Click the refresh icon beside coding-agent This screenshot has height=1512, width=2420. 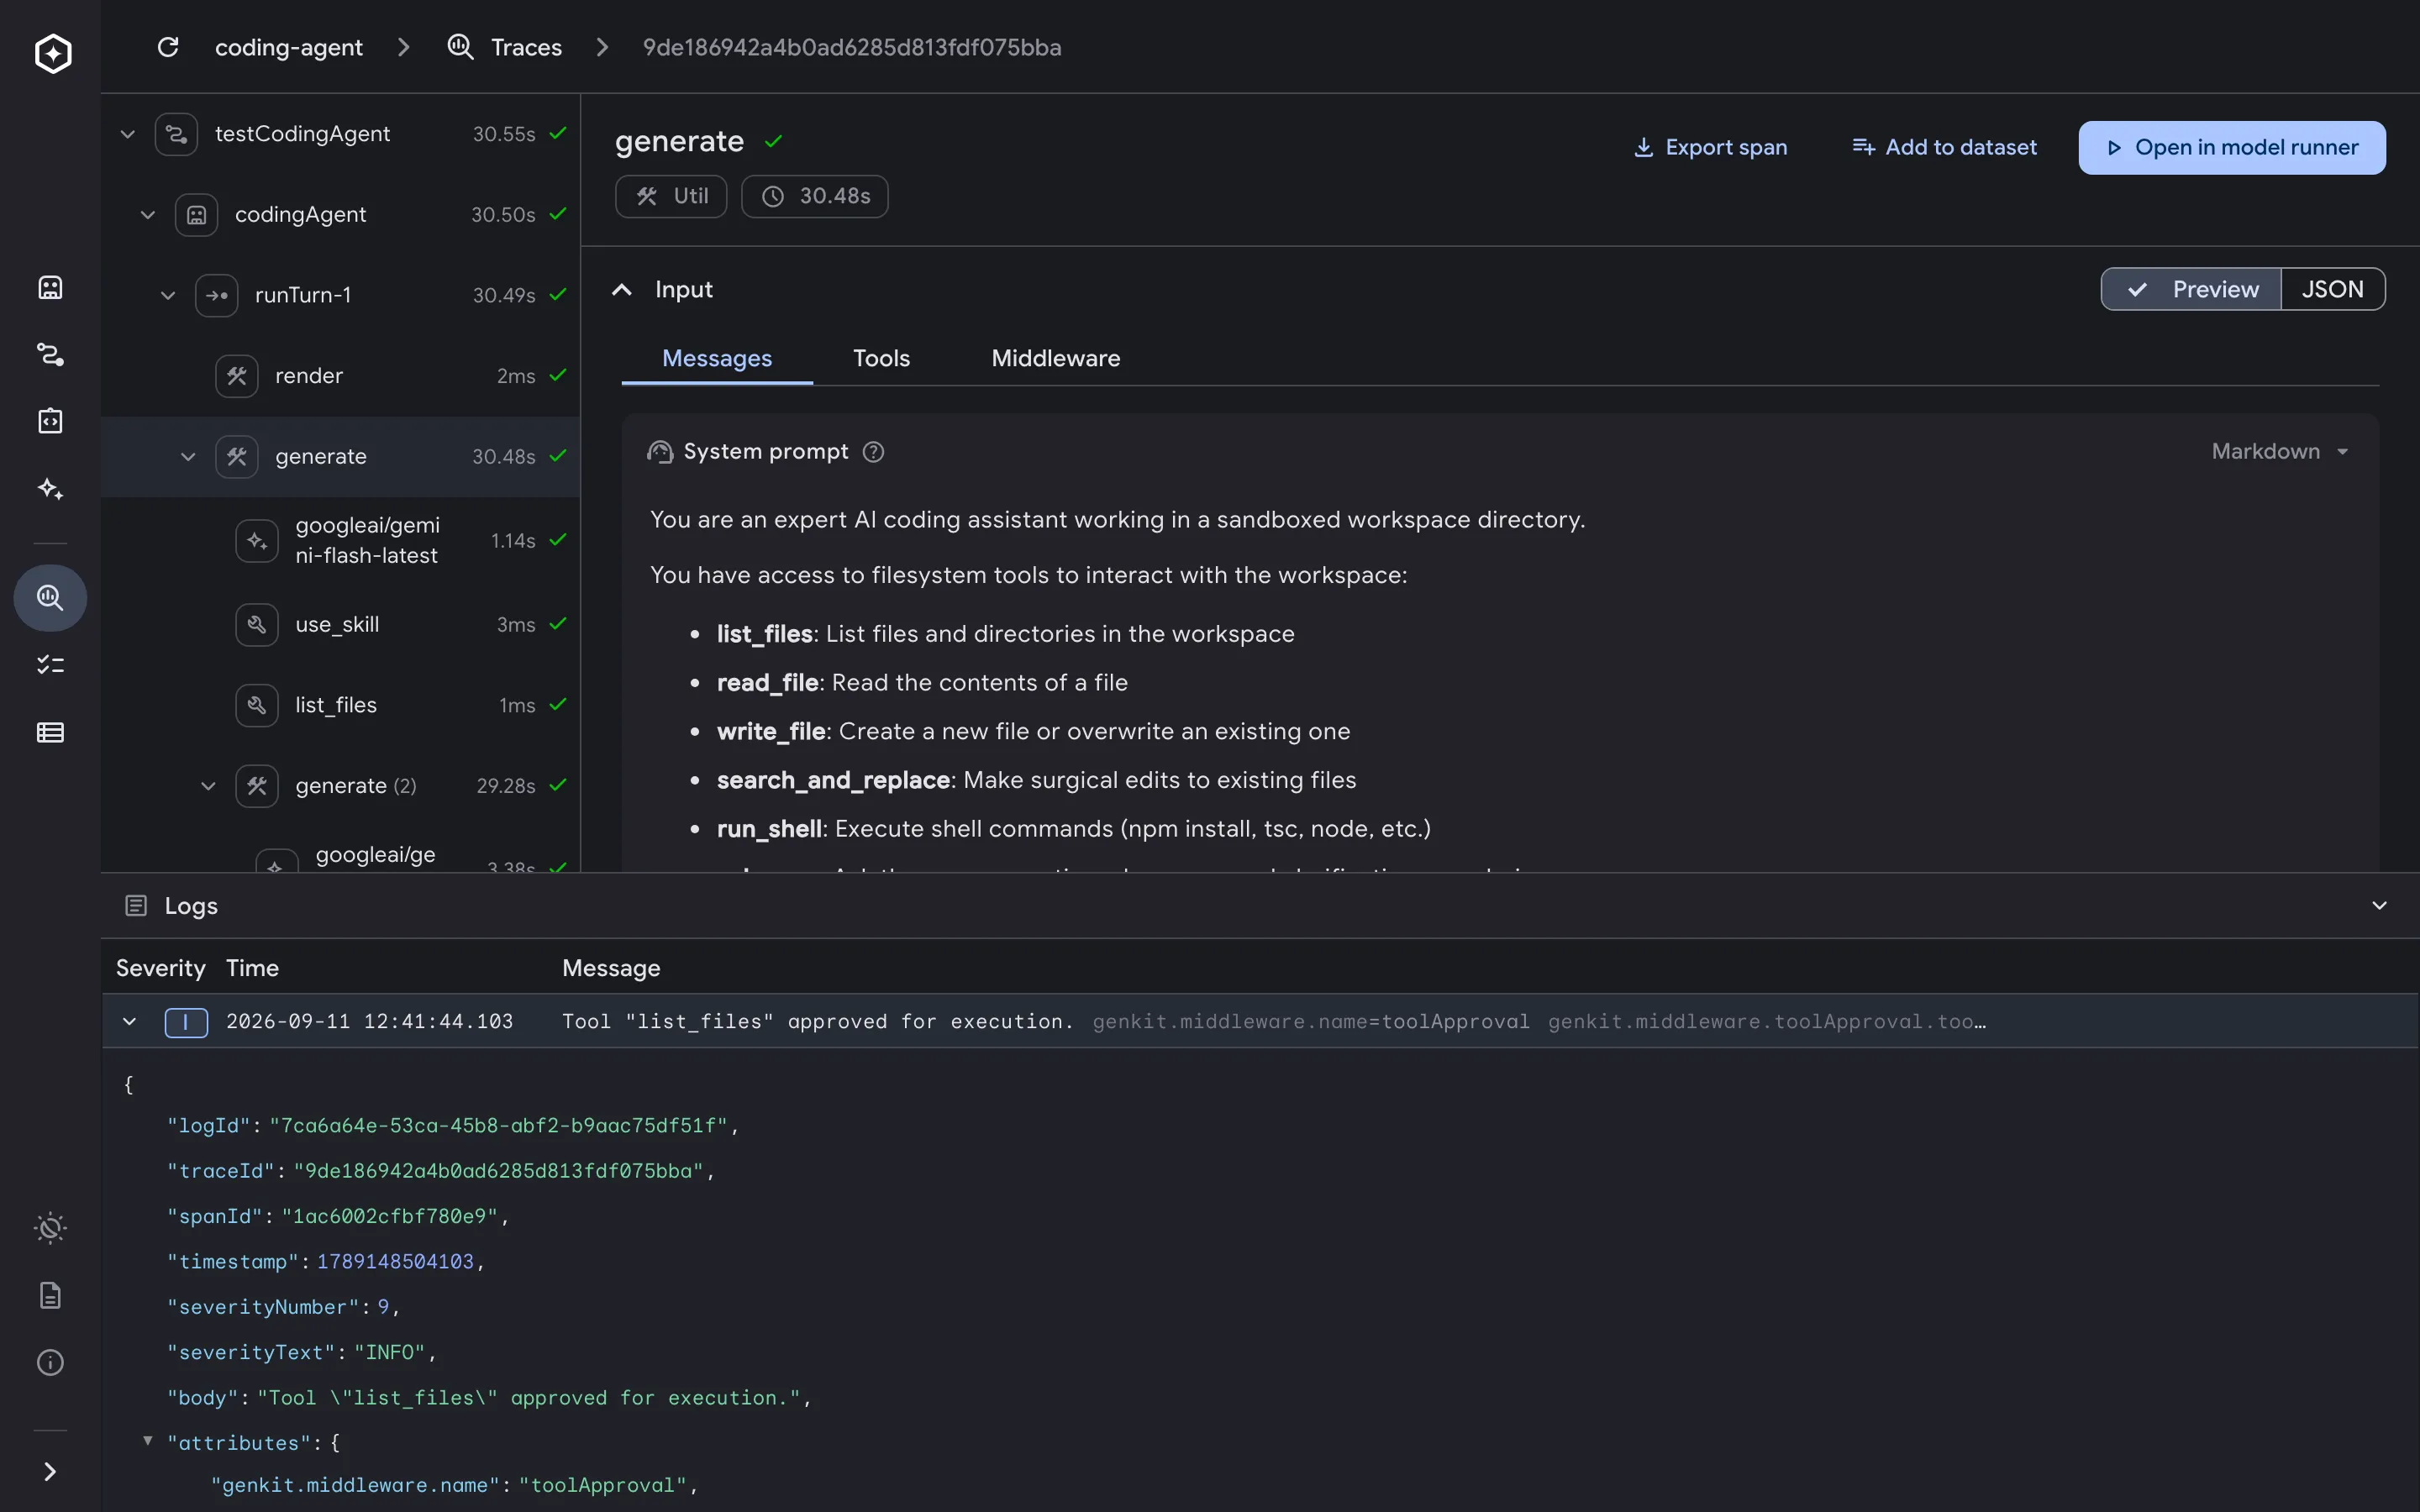(x=168, y=47)
